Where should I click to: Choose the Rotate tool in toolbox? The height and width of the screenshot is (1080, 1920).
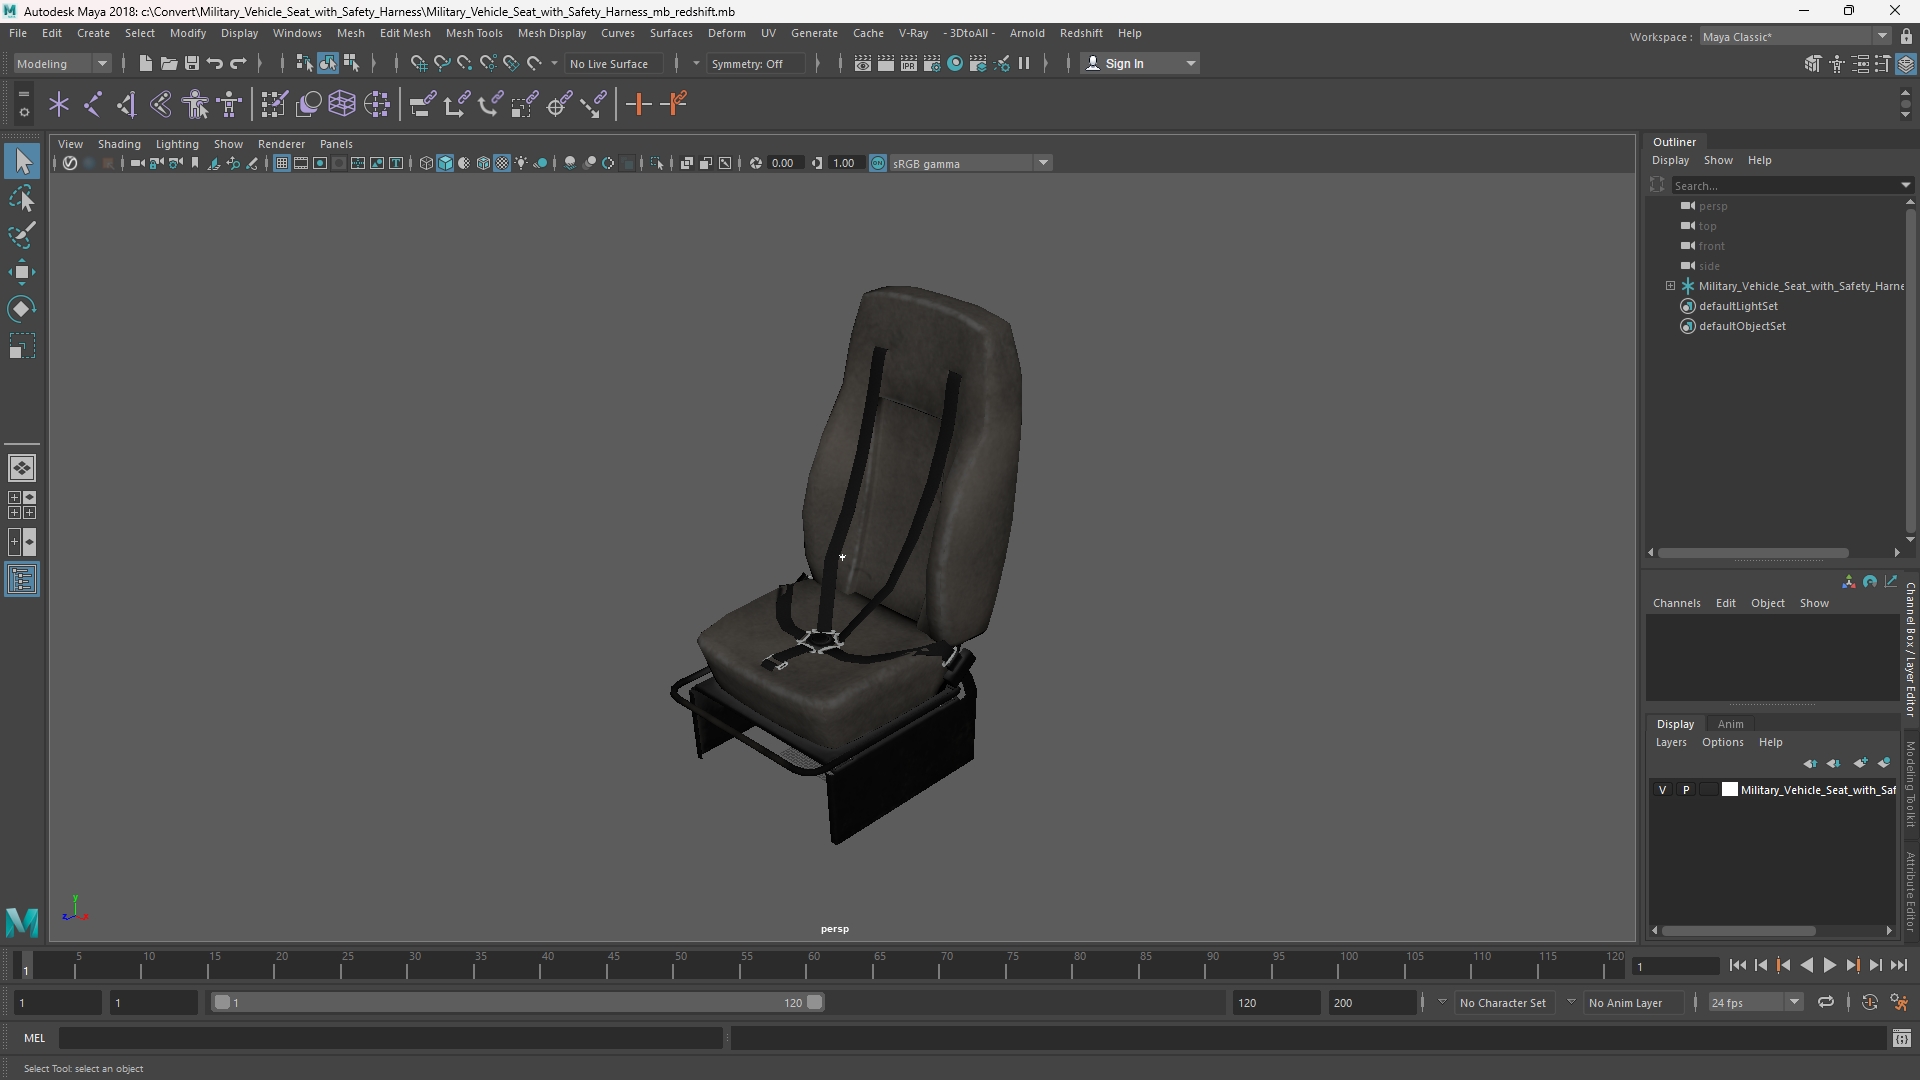point(22,309)
